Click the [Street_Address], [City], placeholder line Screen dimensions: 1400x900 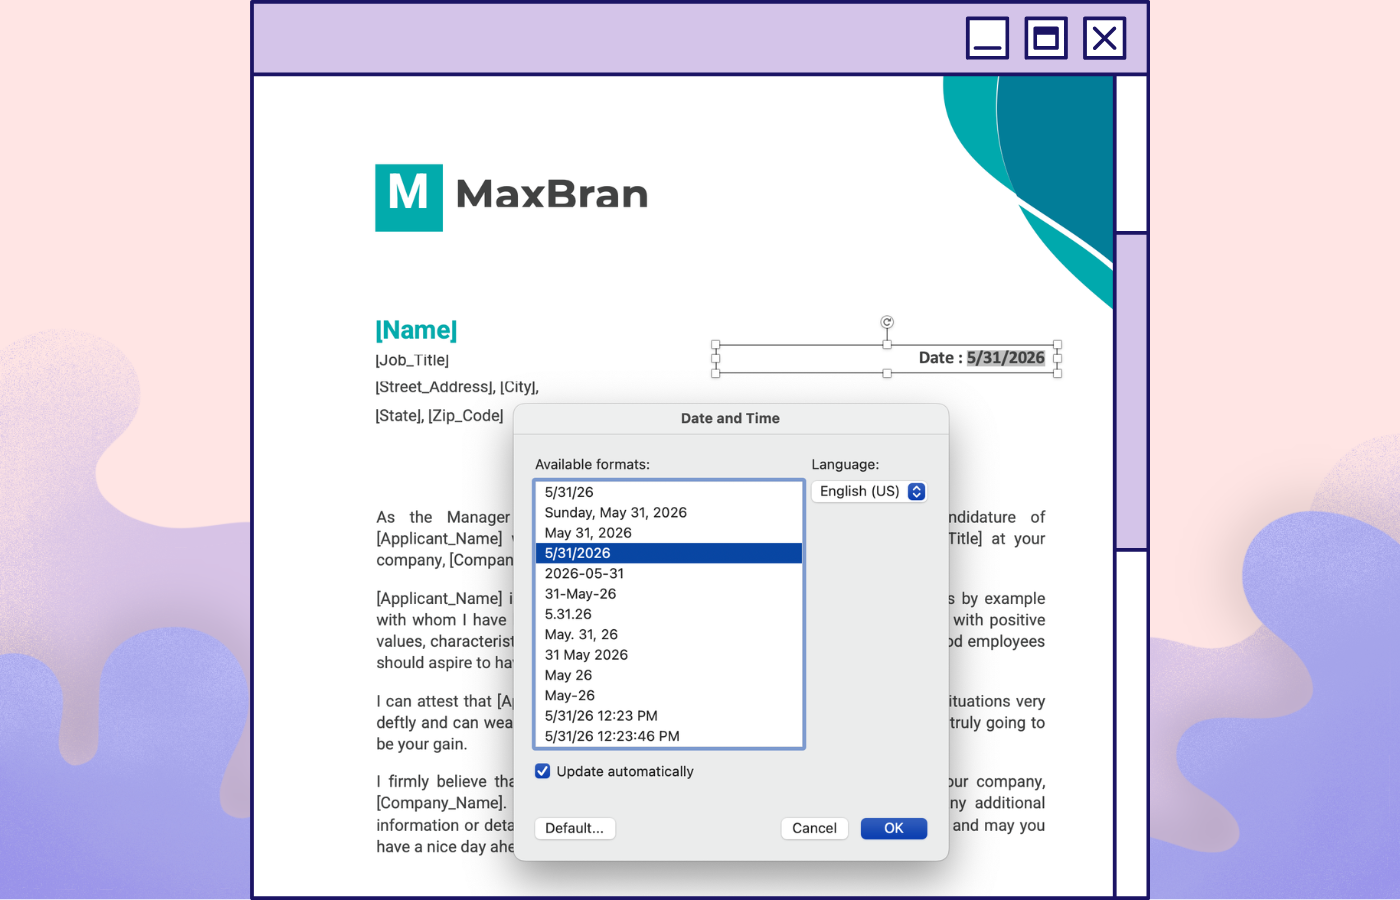coord(457,387)
